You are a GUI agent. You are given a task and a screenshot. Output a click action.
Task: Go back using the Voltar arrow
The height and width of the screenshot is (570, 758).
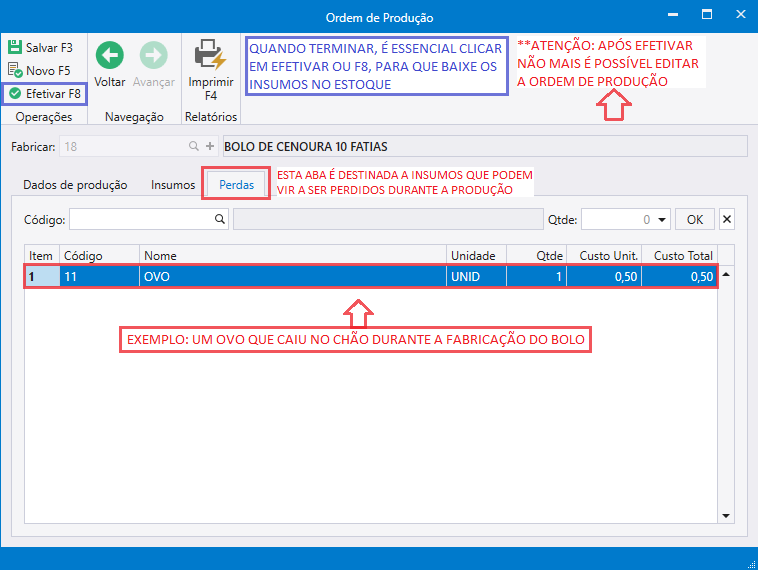pos(110,65)
